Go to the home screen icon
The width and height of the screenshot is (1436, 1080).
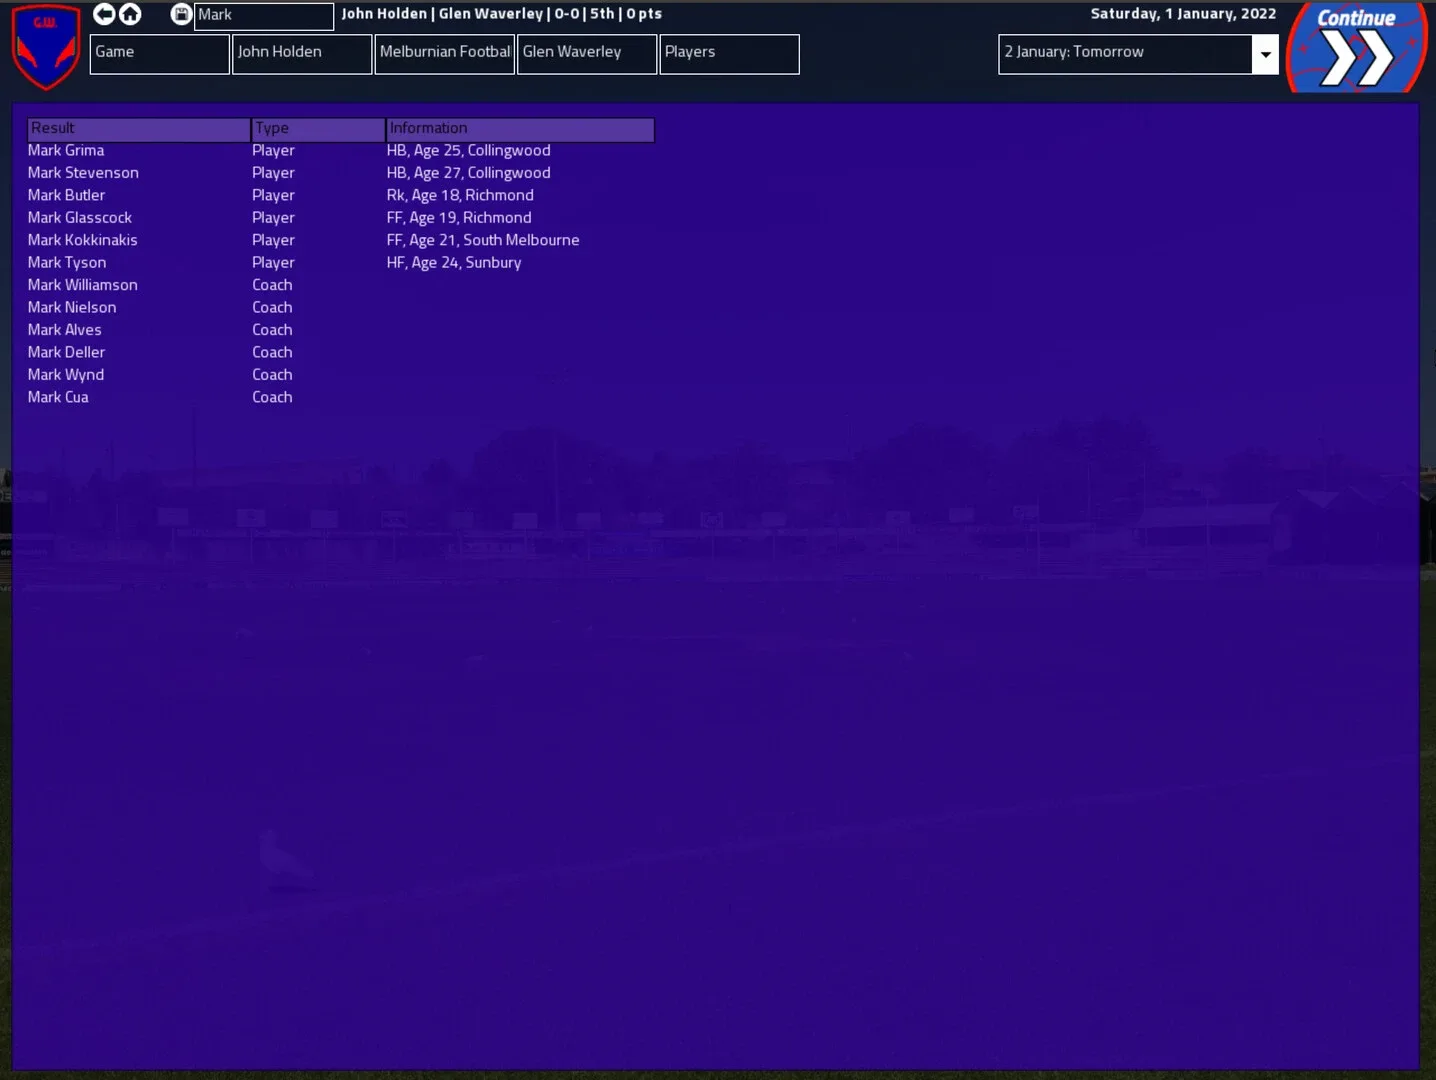point(130,14)
